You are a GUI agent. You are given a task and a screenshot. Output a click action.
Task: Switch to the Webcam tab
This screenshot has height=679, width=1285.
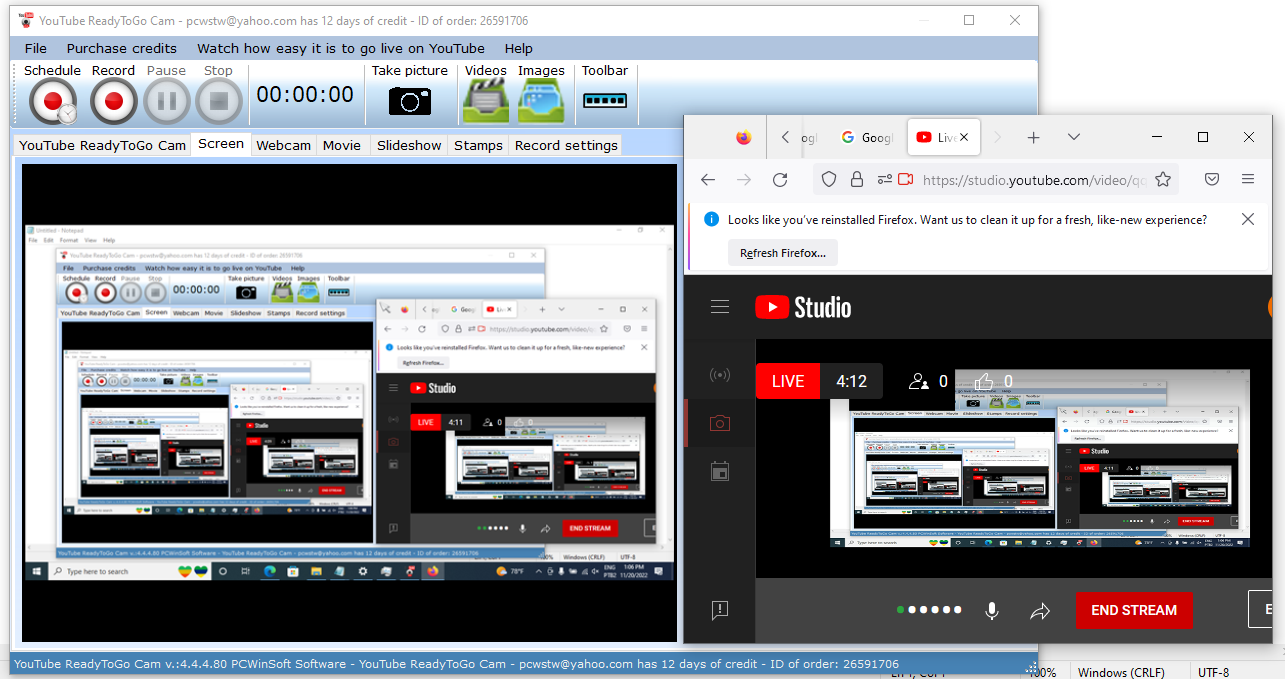tap(284, 145)
